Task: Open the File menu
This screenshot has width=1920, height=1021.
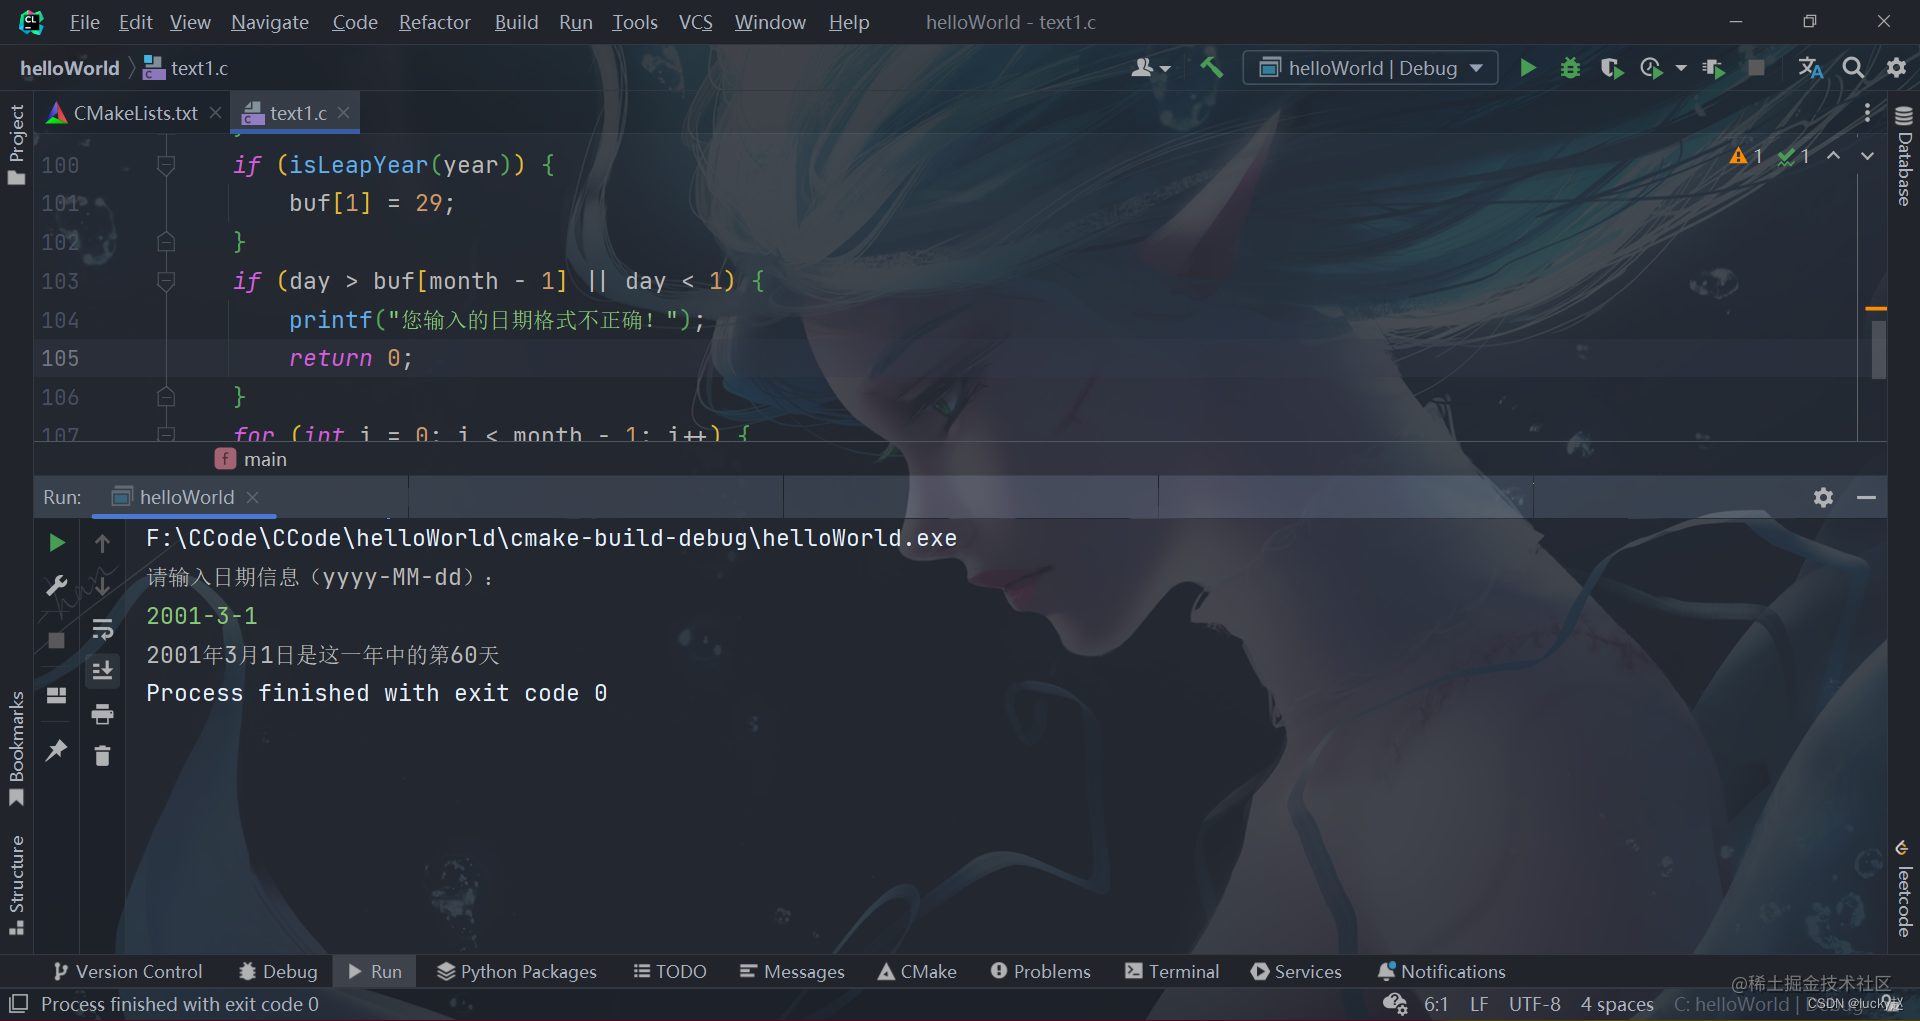Action: coord(84,22)
